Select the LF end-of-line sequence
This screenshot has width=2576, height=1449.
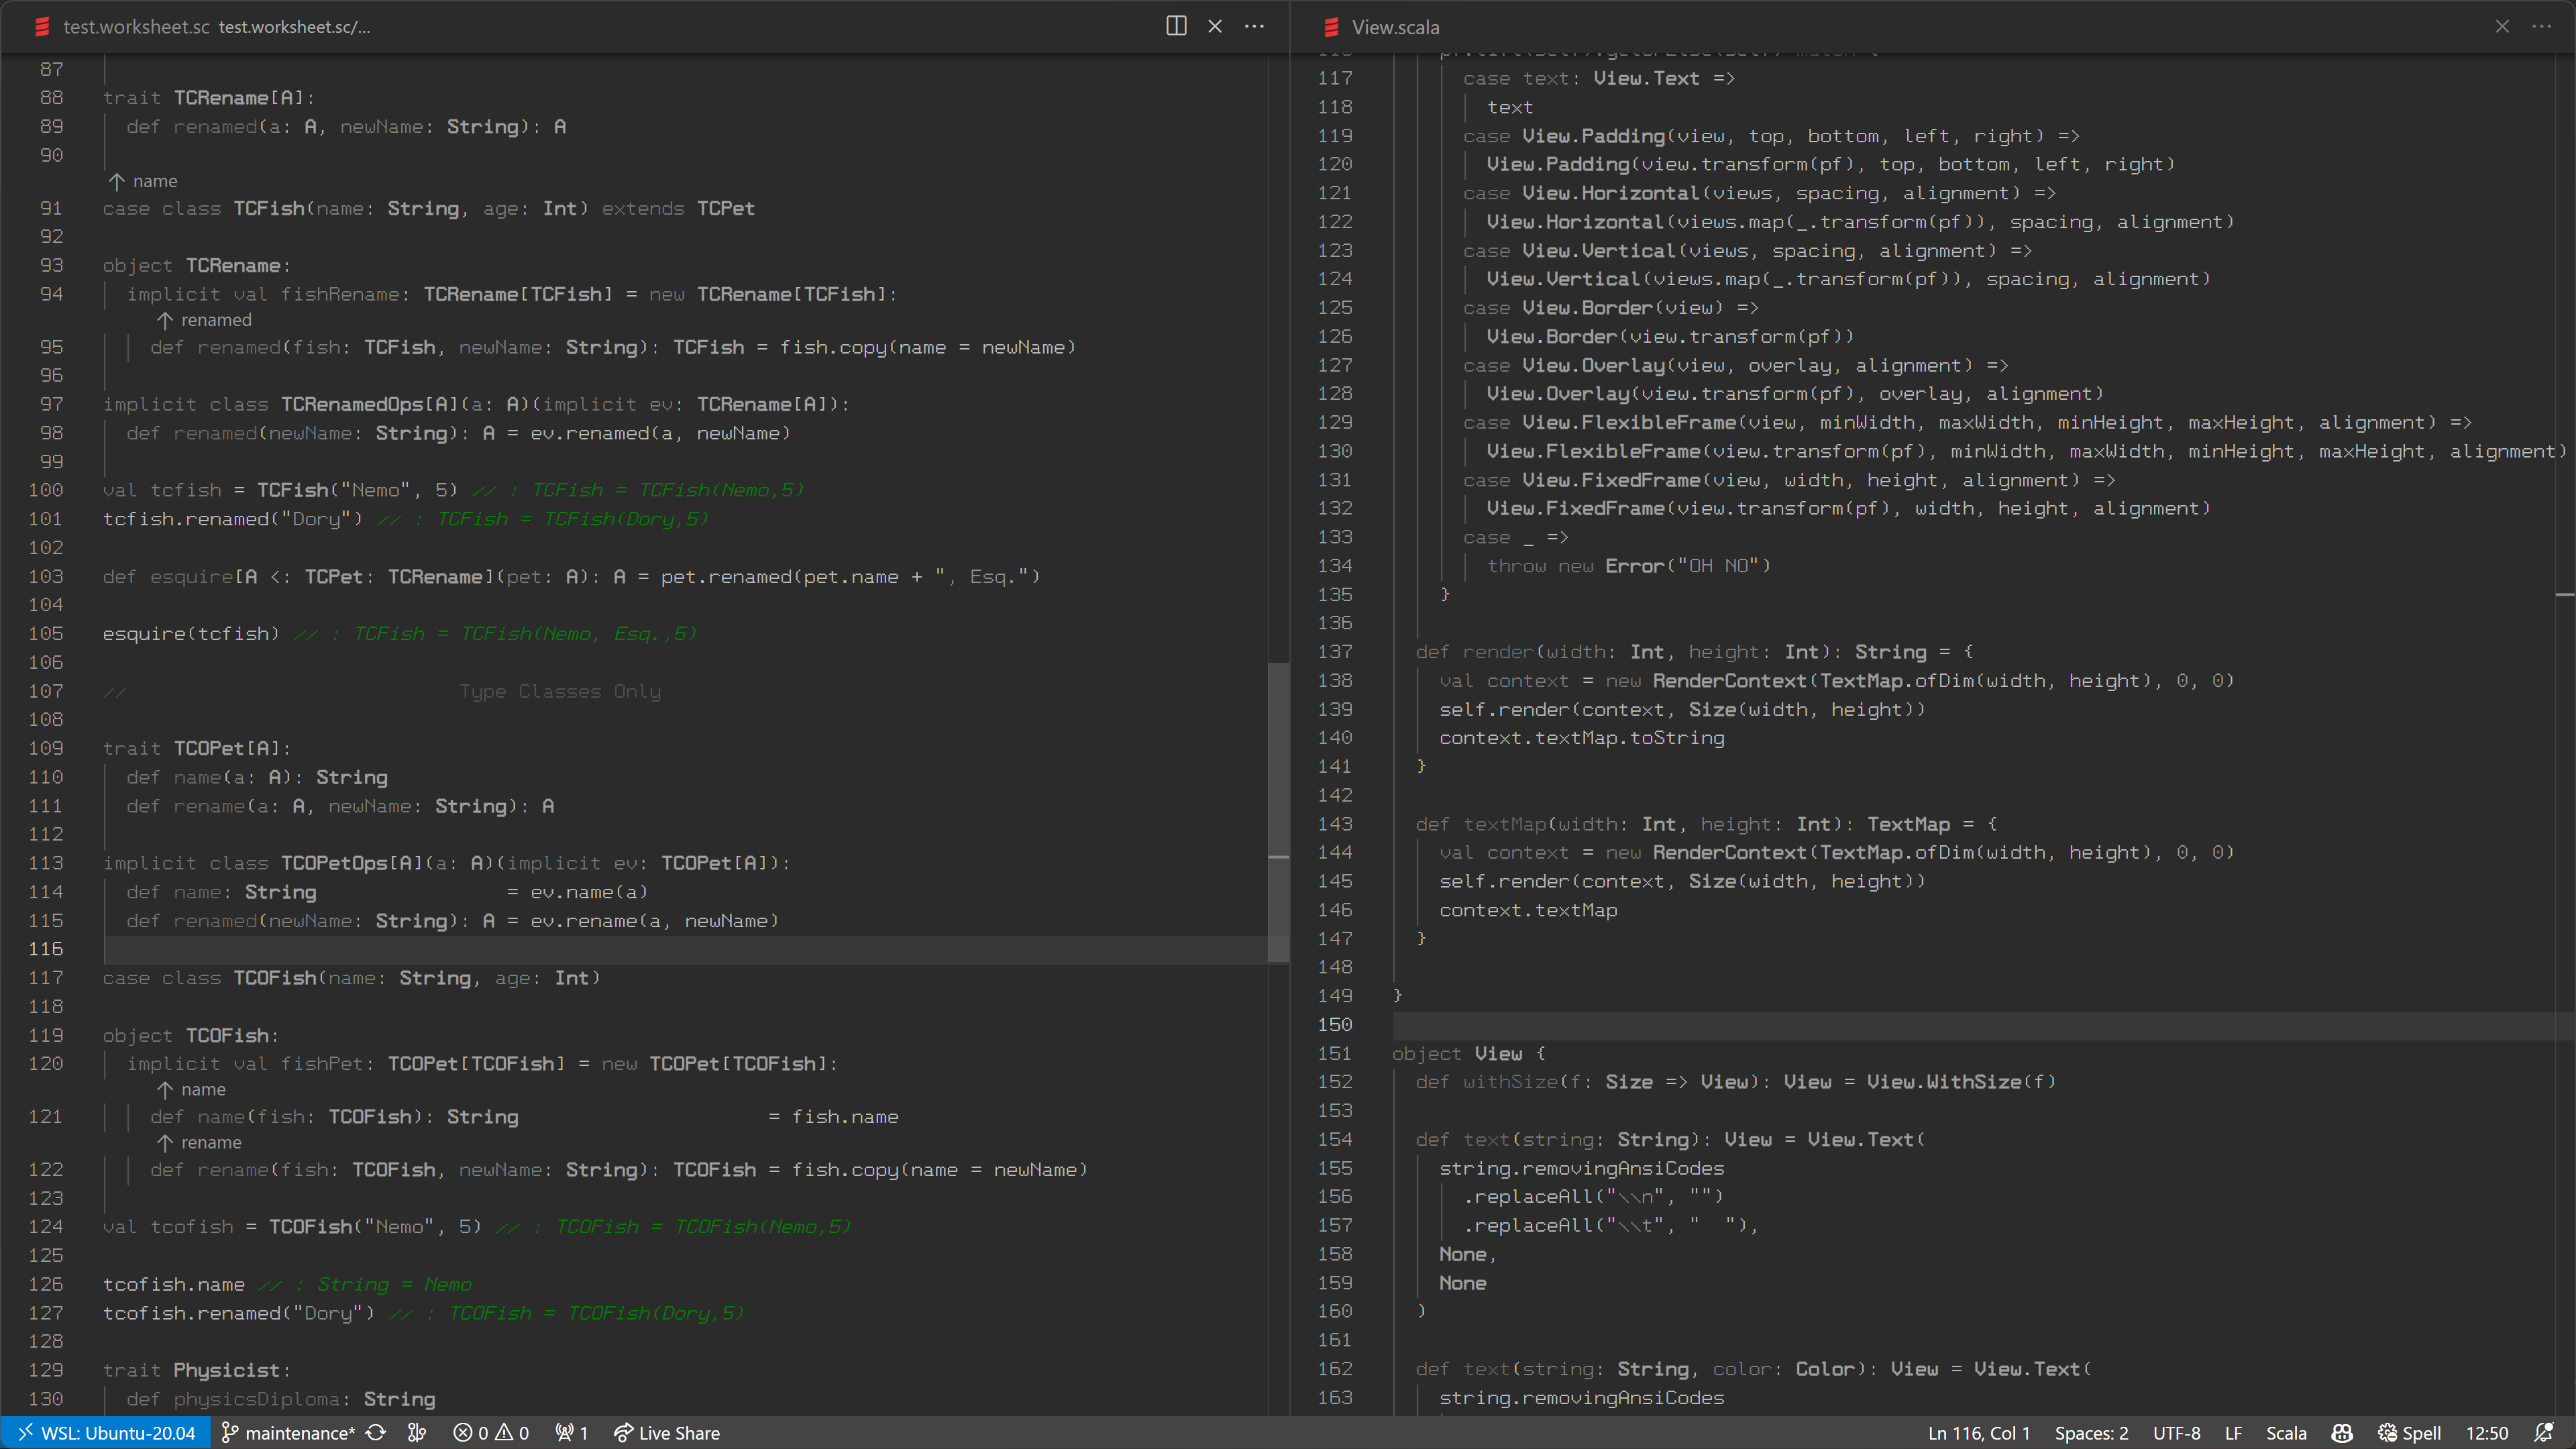coord(2233,1433)
